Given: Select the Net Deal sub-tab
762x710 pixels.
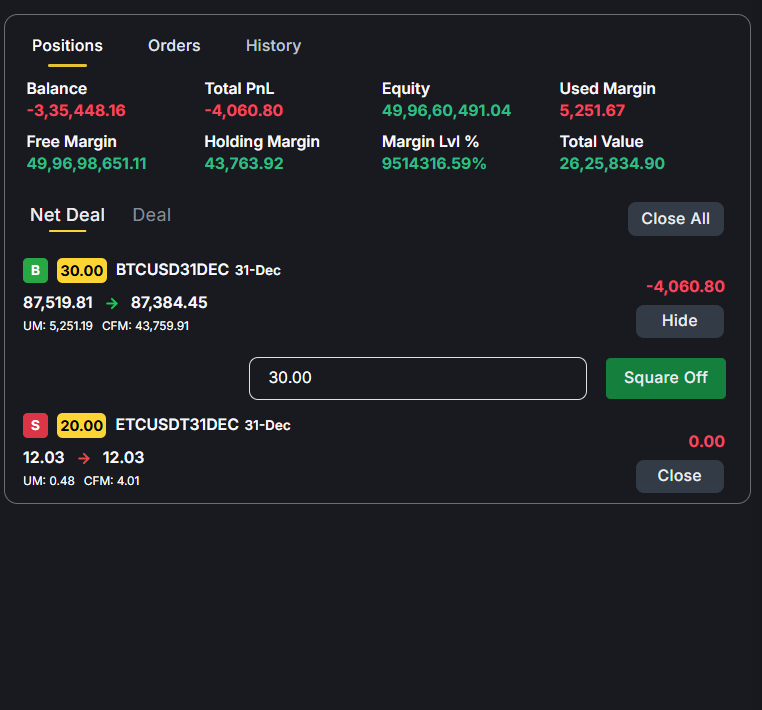Looking at the screenshot, I should tap(67, 215).
